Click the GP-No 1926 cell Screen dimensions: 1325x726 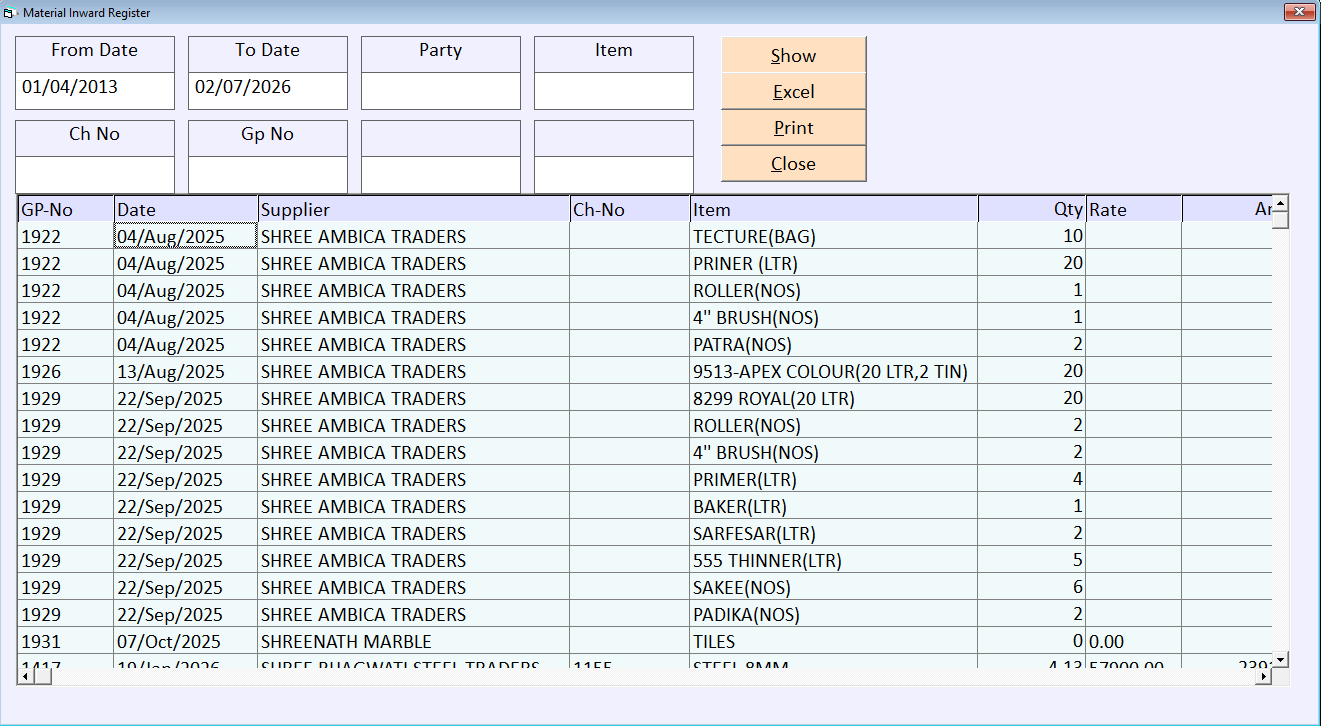(x=66, y=371)
